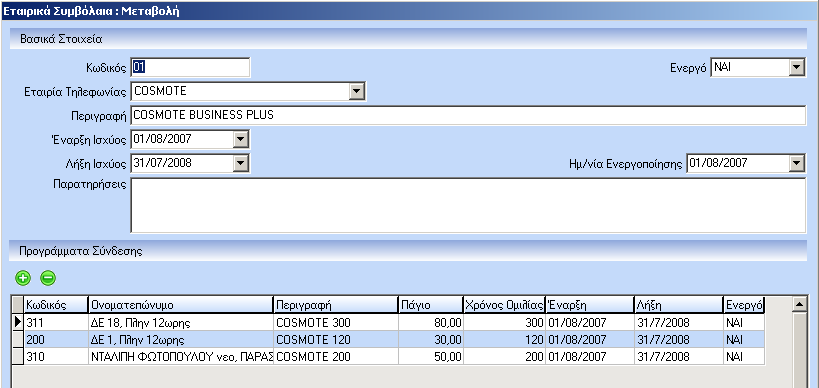The height and width of the screenshot is (388, 819).
Task: Select the cell with code 200
Action: pos(56,339)
